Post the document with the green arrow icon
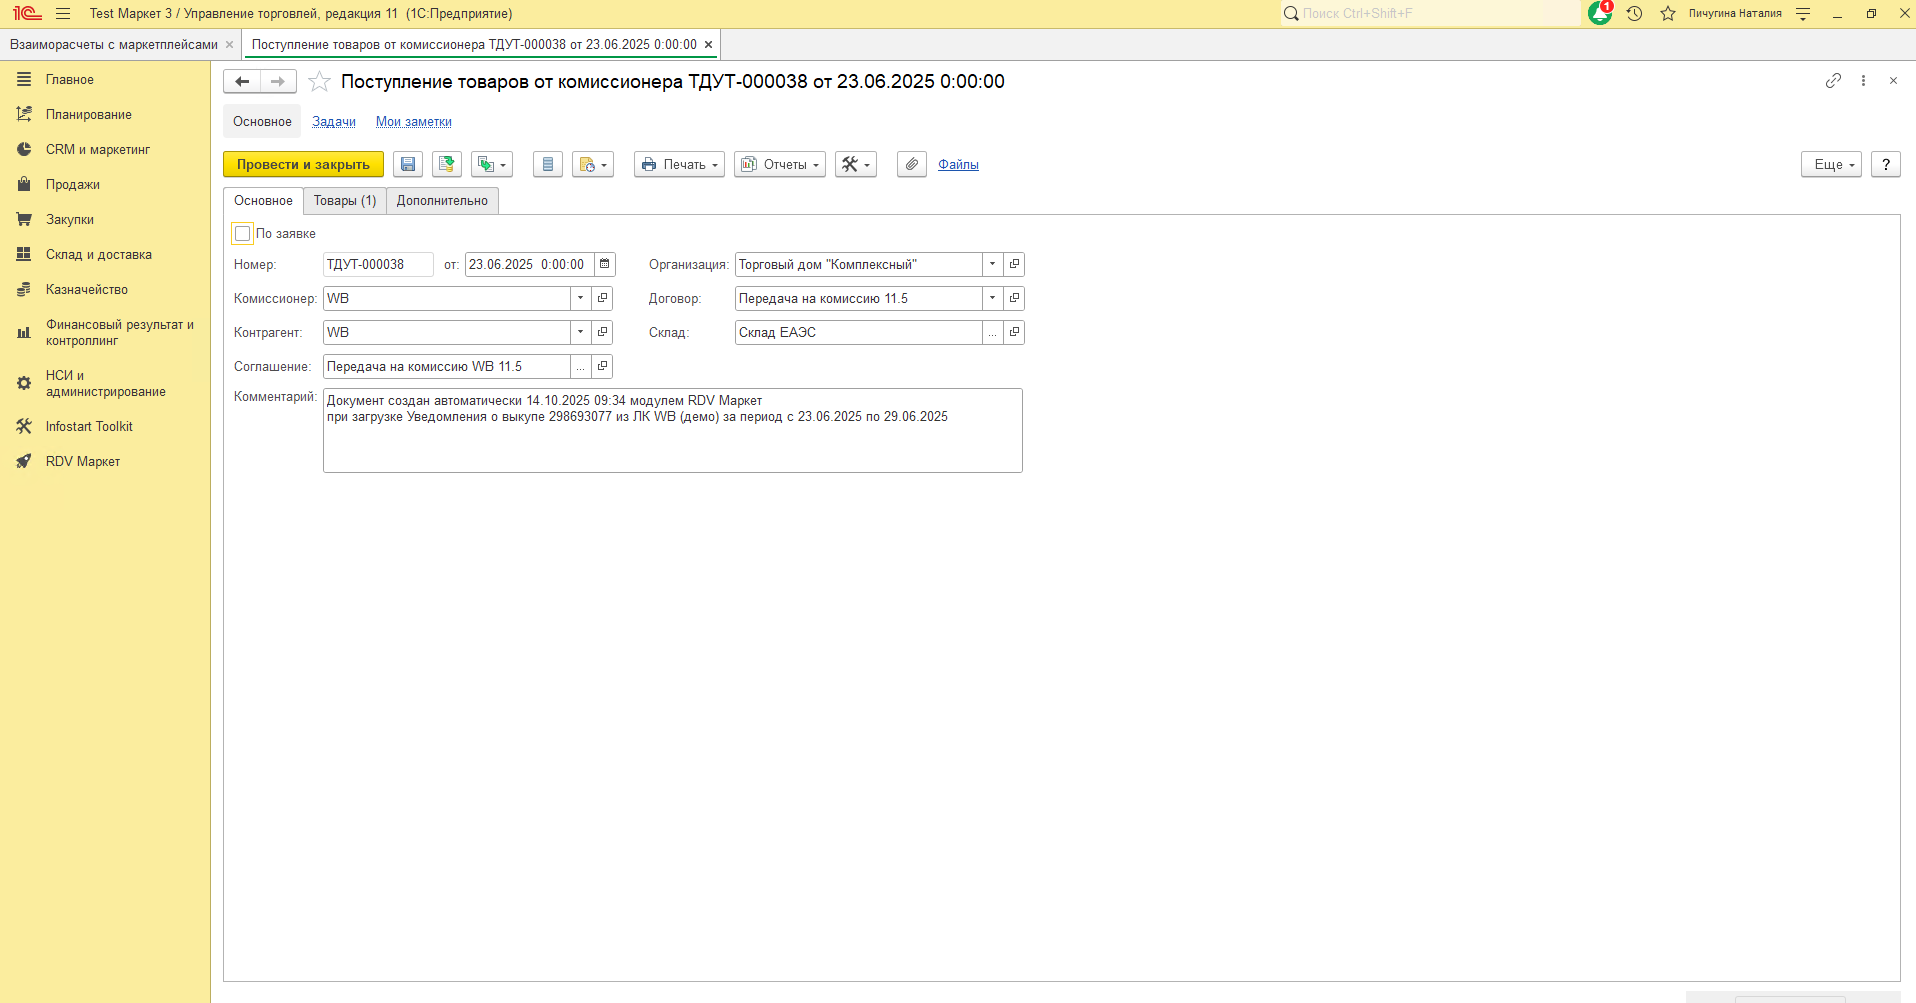The height and width of the screenshot is (1003, 1916). (447, 165)
